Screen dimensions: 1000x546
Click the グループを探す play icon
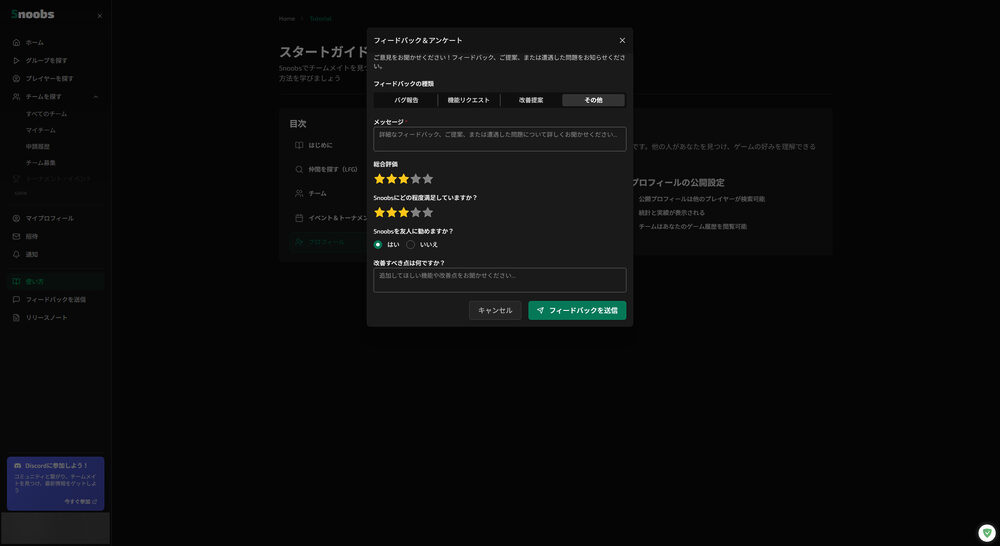point(17,61)
